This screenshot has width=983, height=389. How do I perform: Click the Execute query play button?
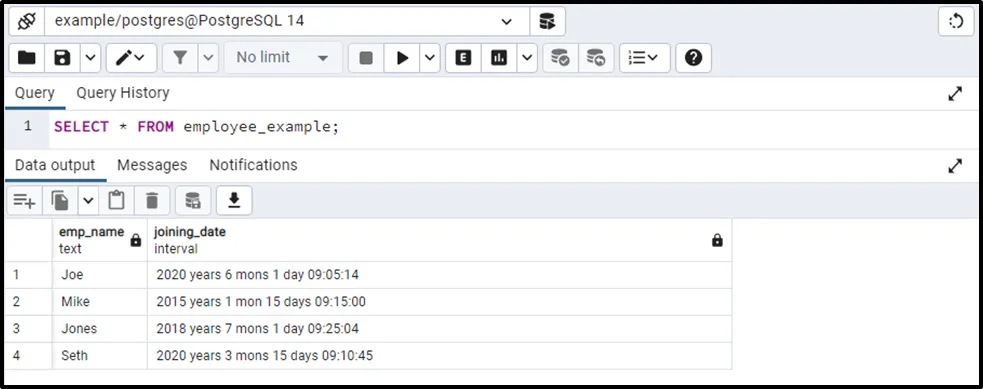click(402, 58)
